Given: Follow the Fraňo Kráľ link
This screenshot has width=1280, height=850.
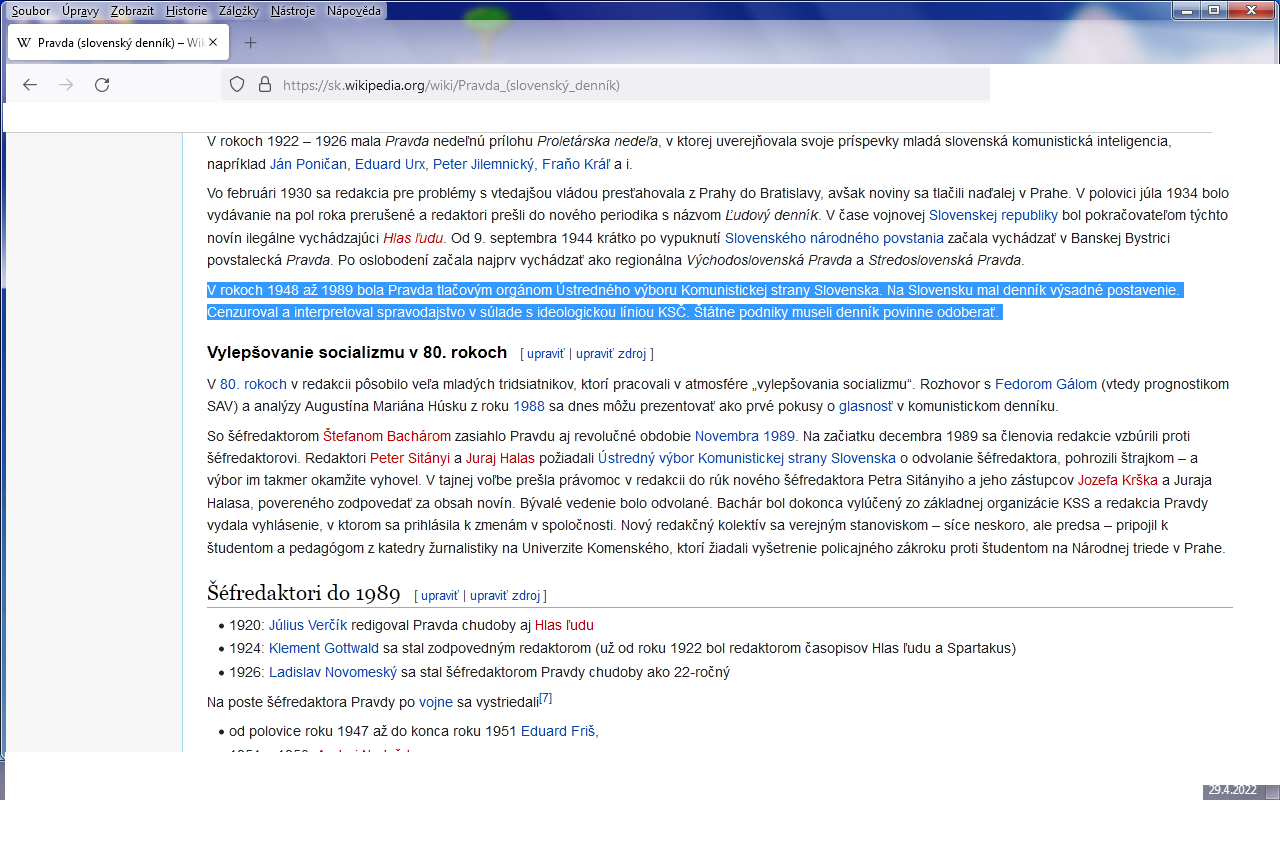Looking at the screenshot, I should pos(575,164).
